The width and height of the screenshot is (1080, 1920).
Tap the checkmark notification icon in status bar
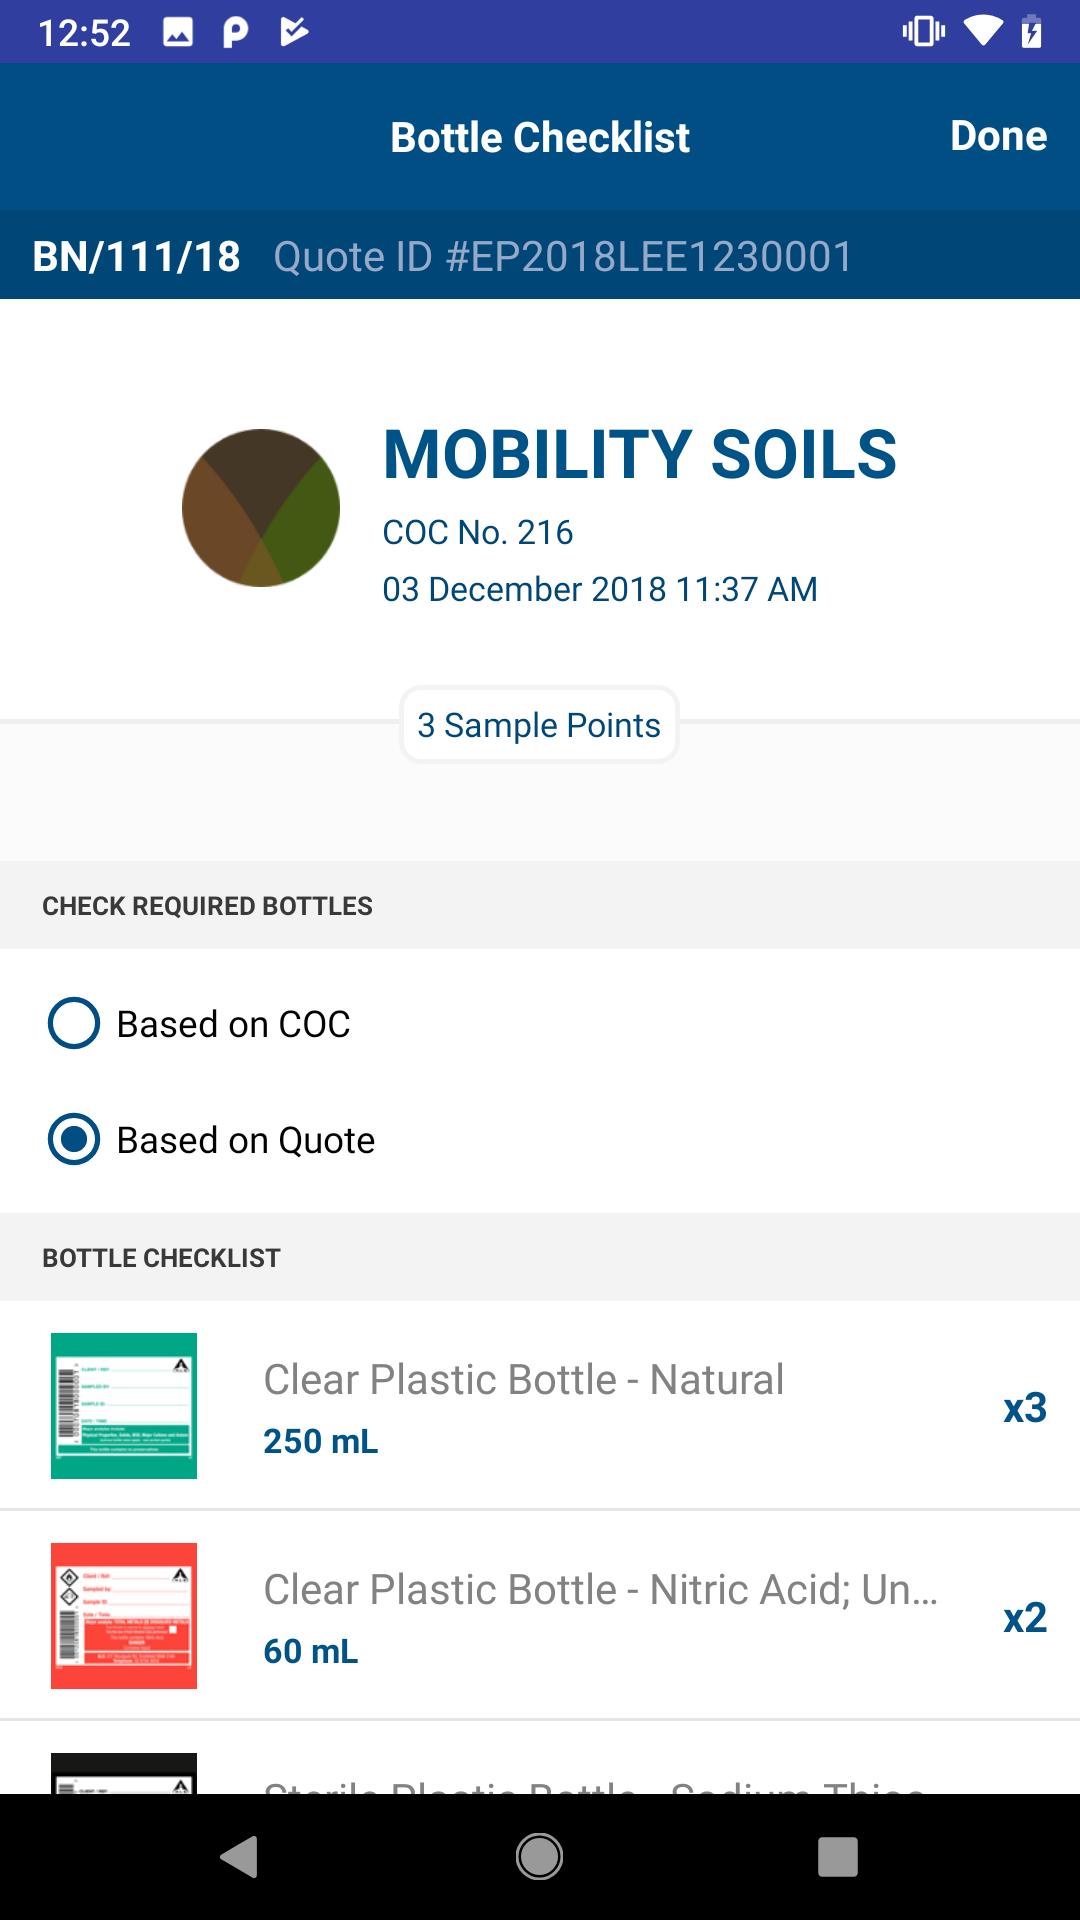[x=293, y=32]
